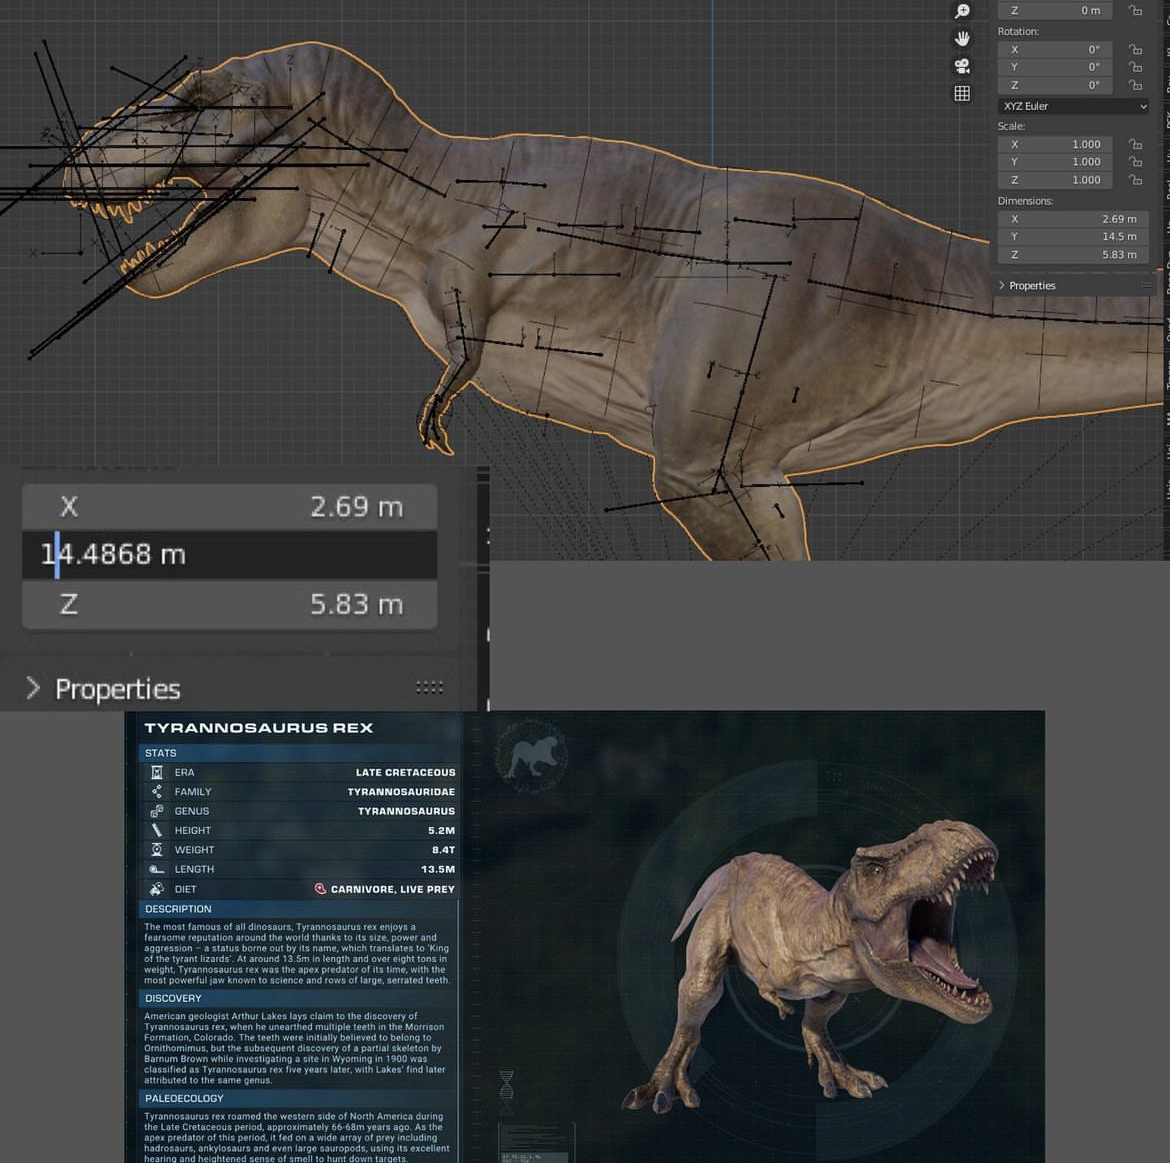The image size is (1170, 1163).
Task: Click the dinosaur silhouette emblem
Action: point(531,754)
